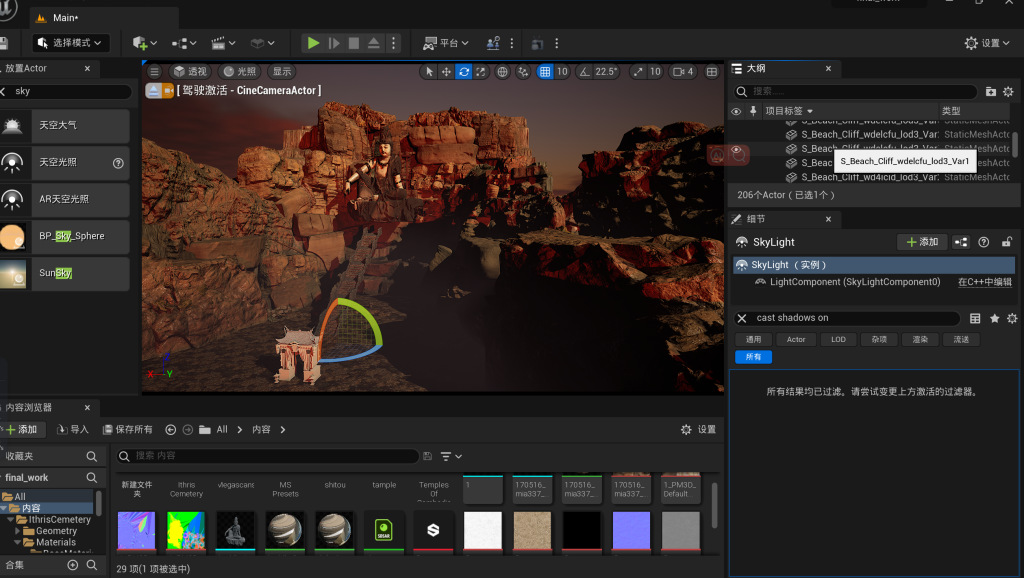Click the 保存所有 save all button
The image size is (1024, 578).
(x=128, y=429)
